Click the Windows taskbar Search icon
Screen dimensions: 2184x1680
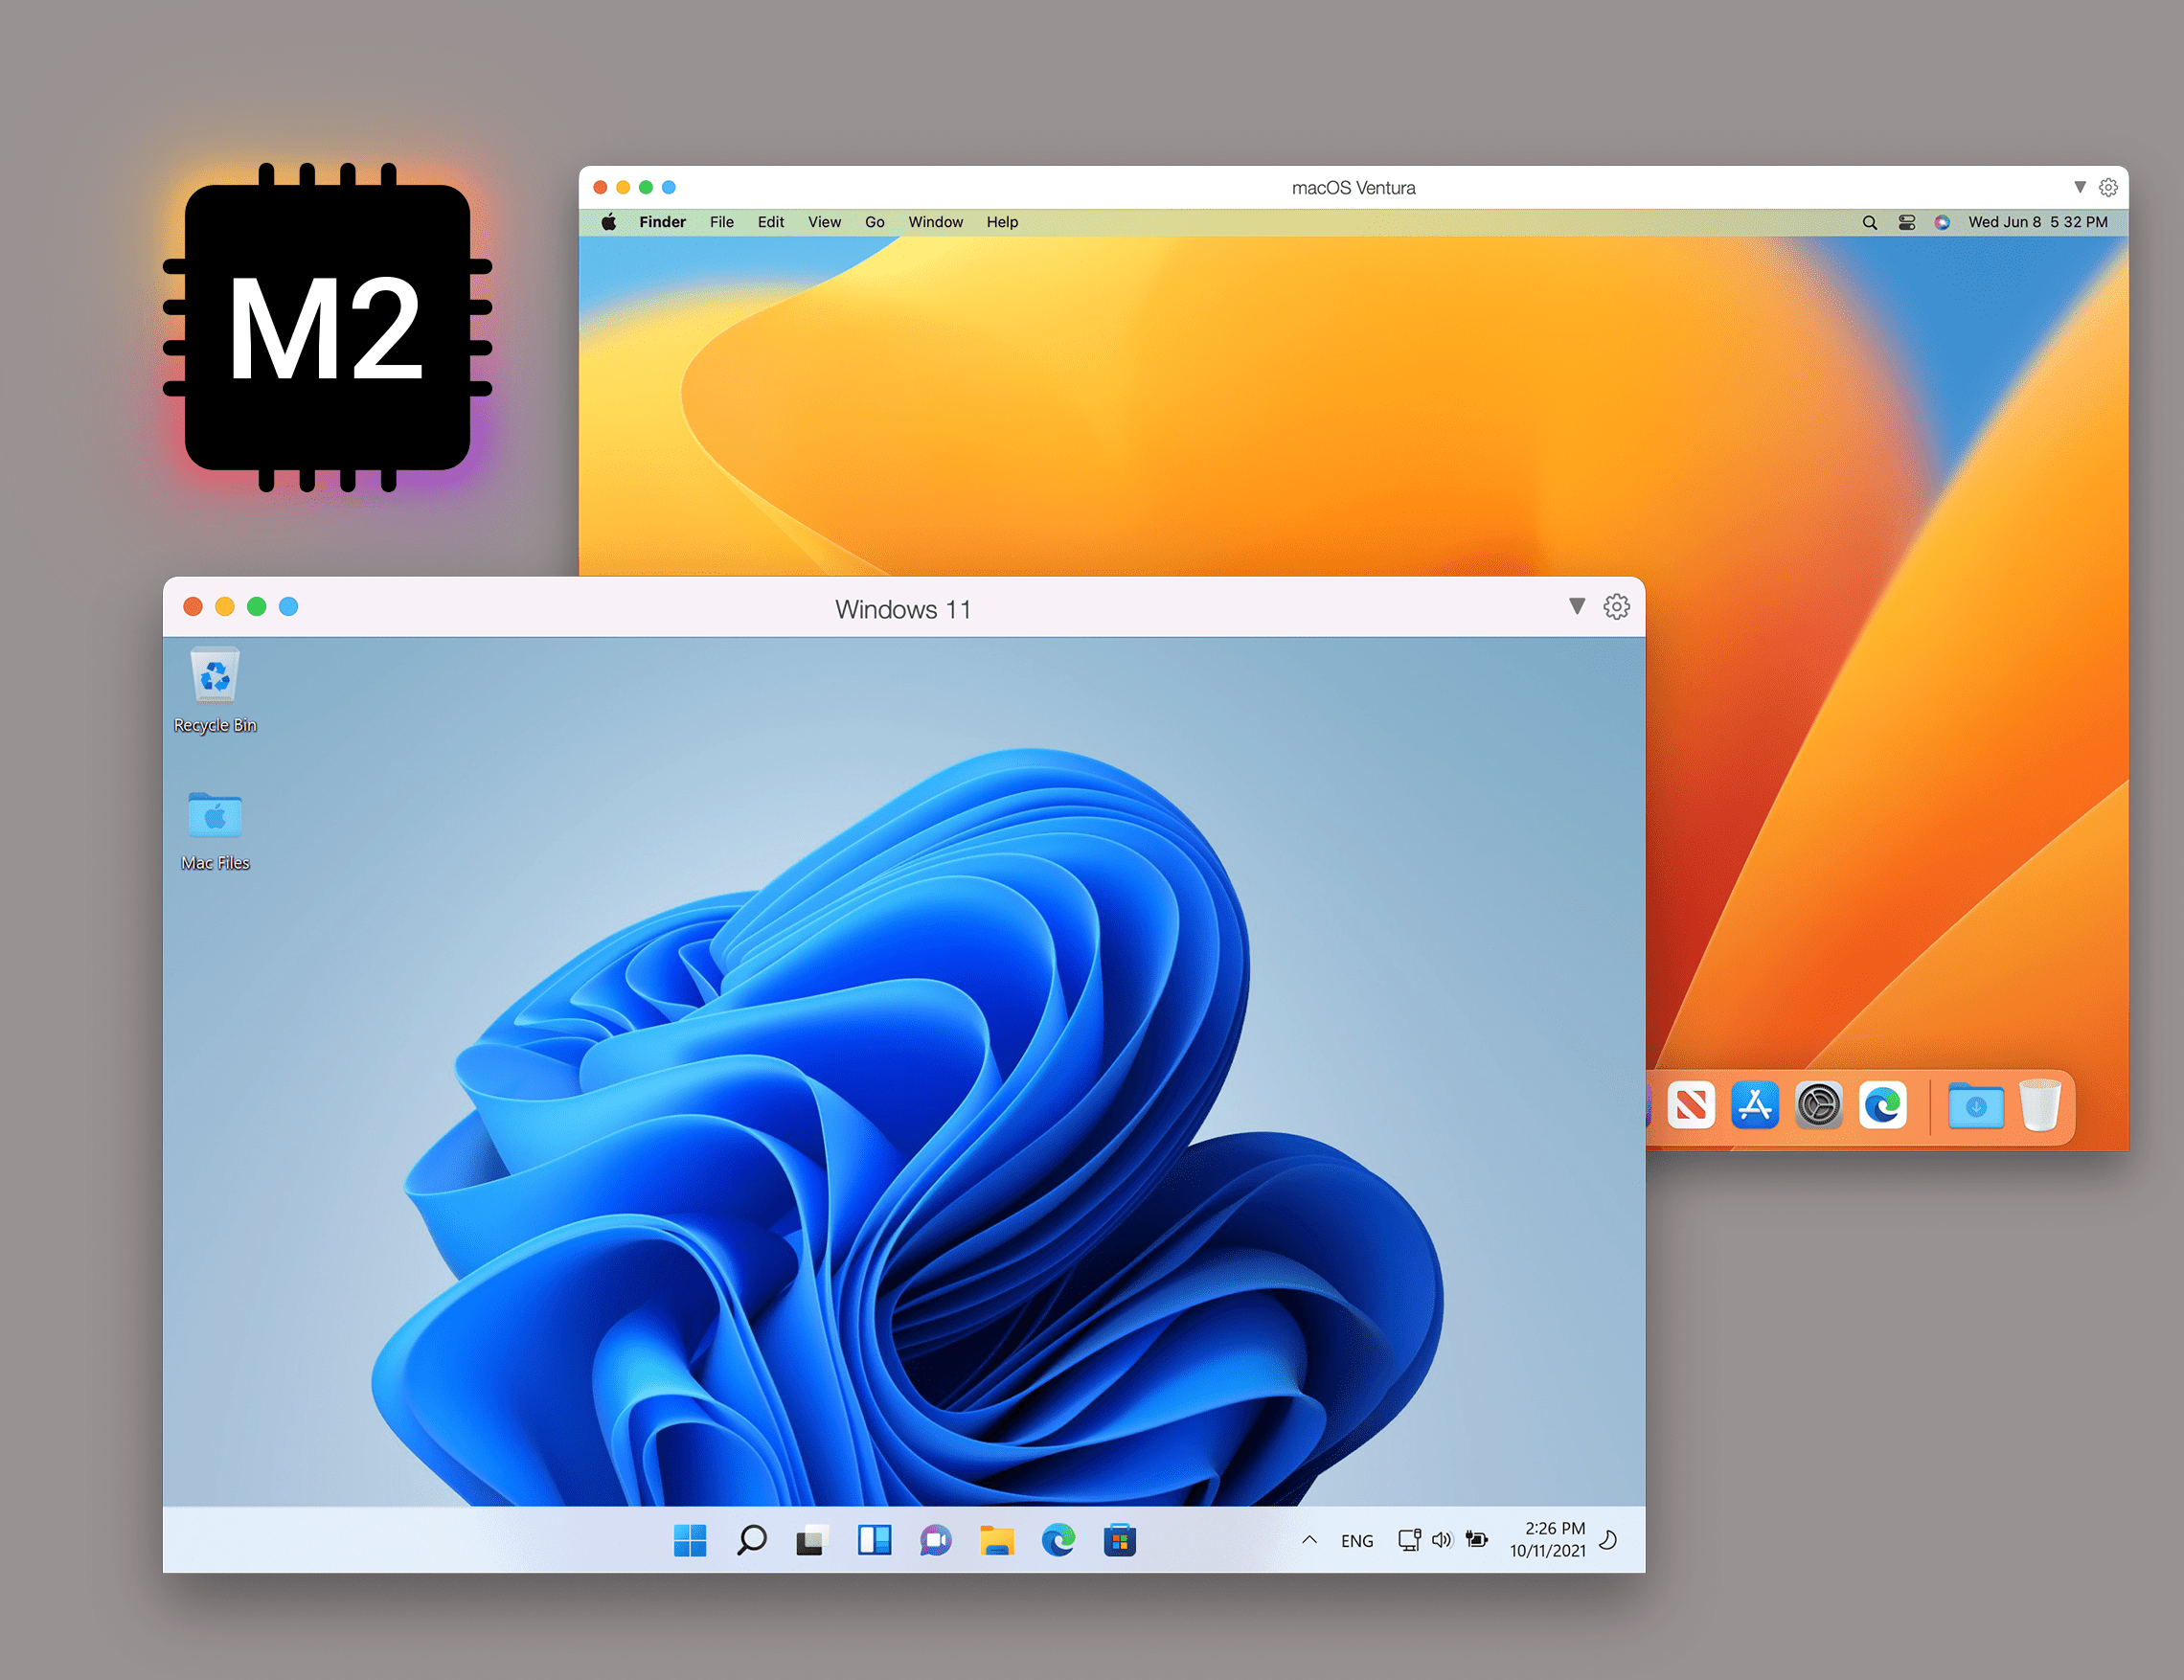click(751, 1540)
